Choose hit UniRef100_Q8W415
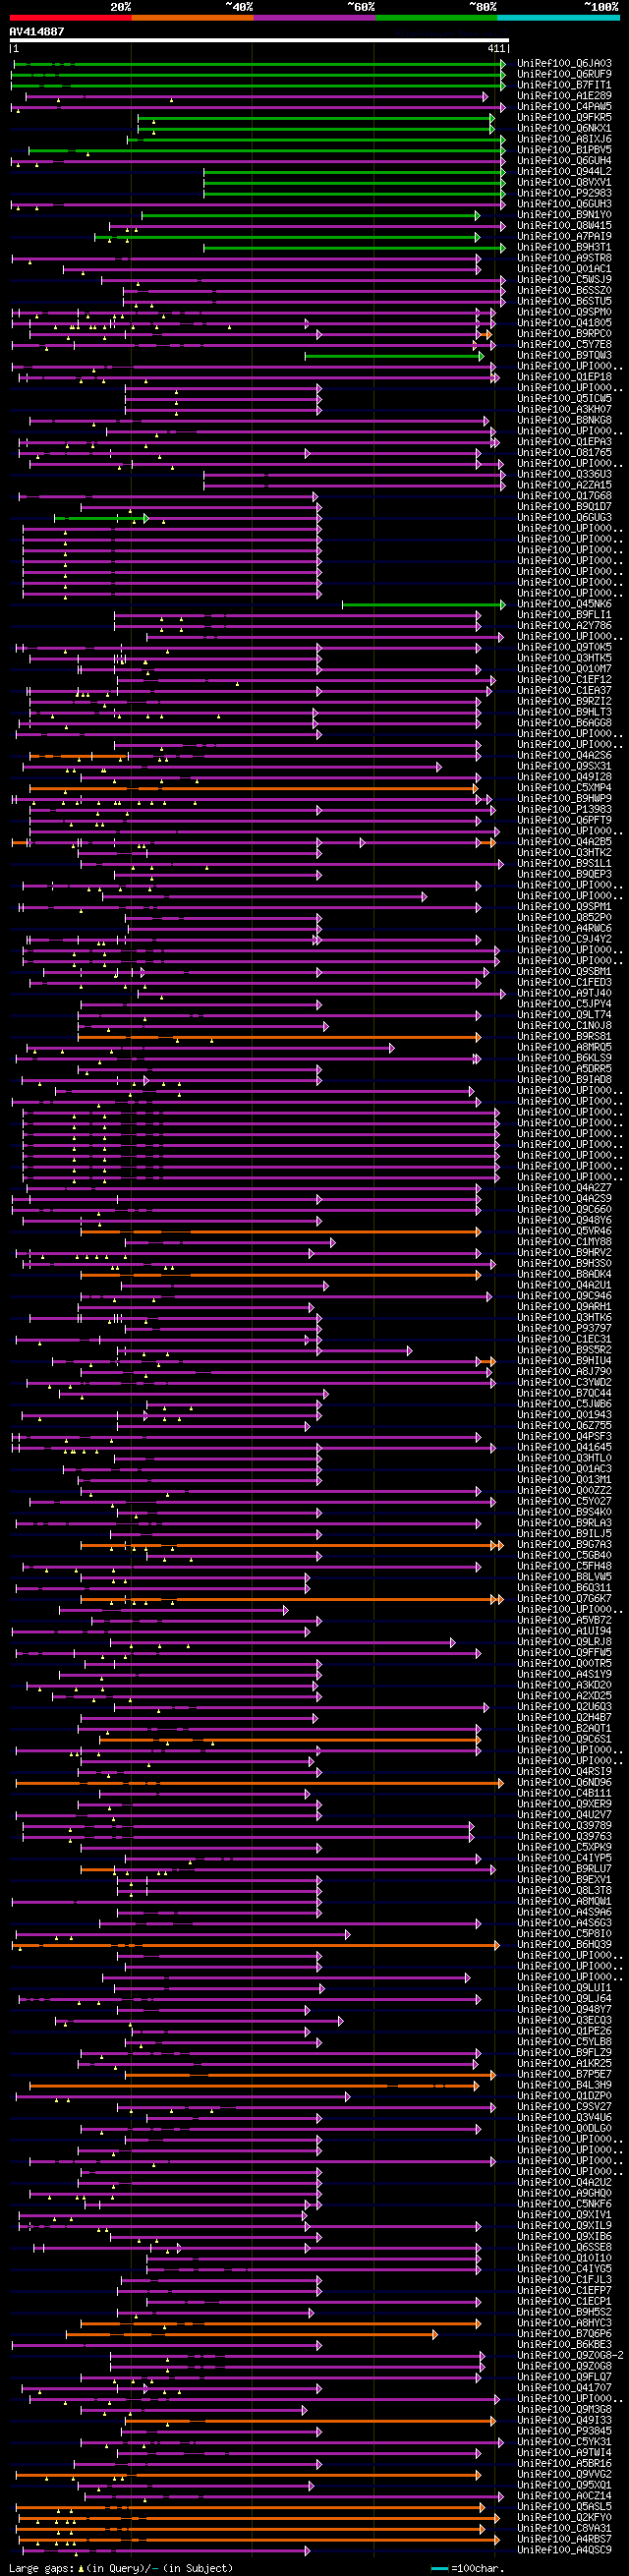The width and height of the screenshot is (629, 2576). (x=564, y=226)
